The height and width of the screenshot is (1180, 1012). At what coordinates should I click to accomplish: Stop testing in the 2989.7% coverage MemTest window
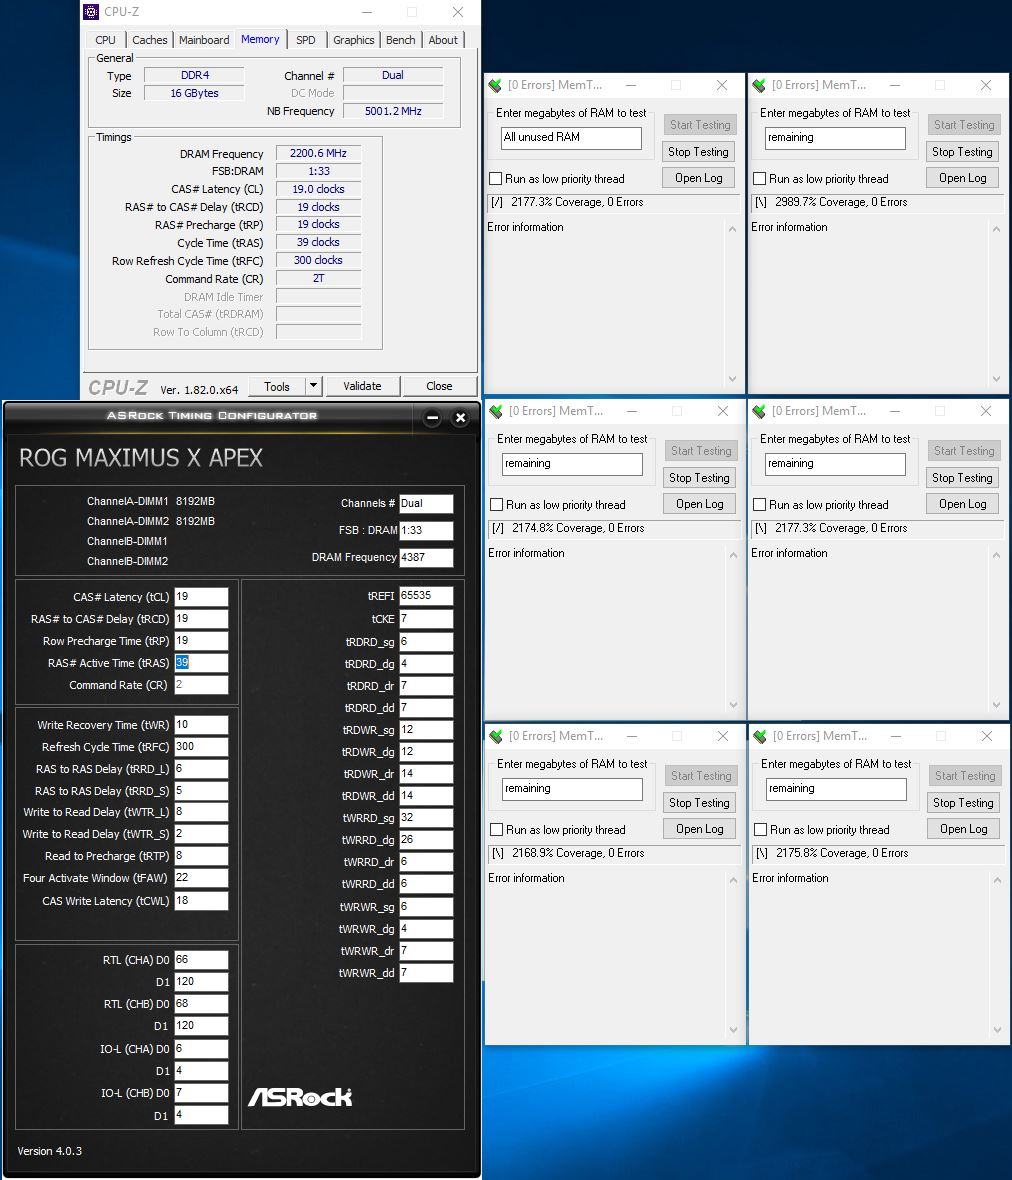click(x=962, y=152)
